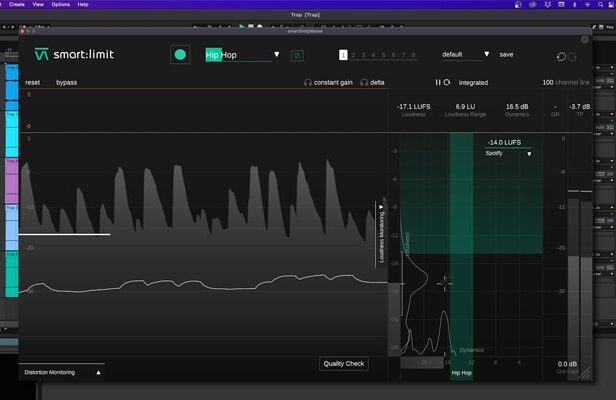Screen dimensions: 616x400
Task: Select state slot 1
Action: click(x=343, y=55)
